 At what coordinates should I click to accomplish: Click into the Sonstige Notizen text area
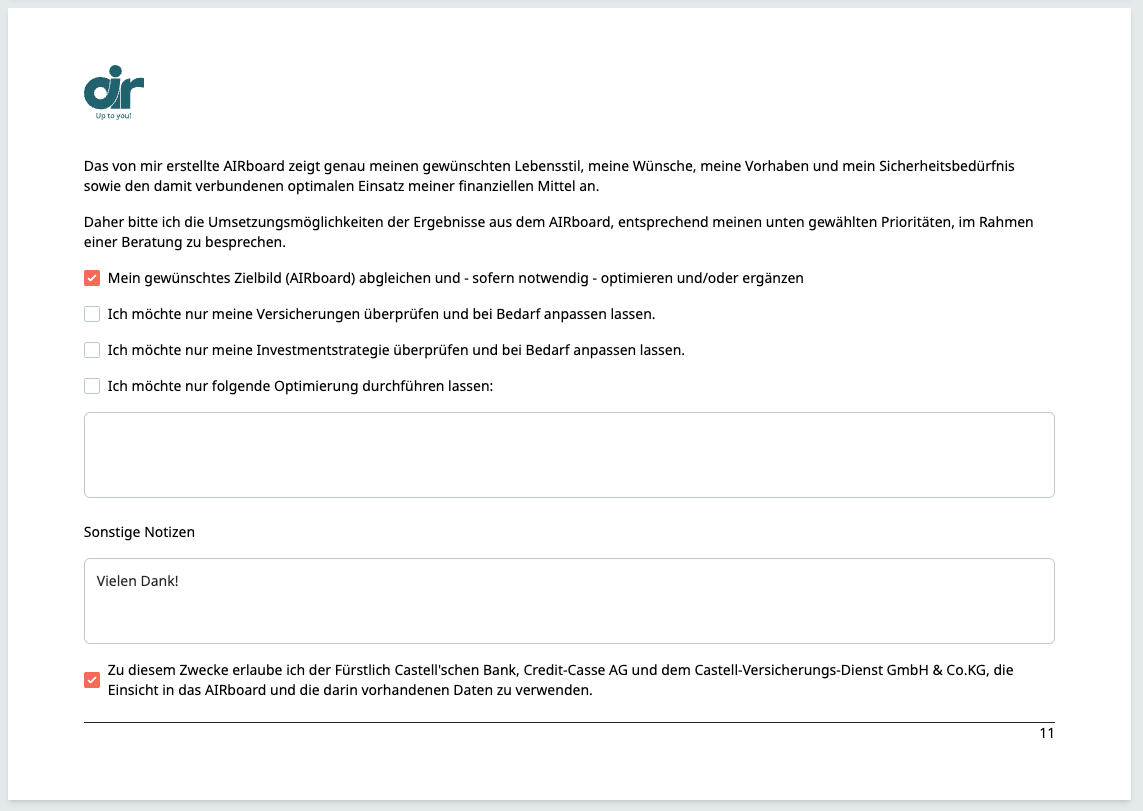click(569, 610)
